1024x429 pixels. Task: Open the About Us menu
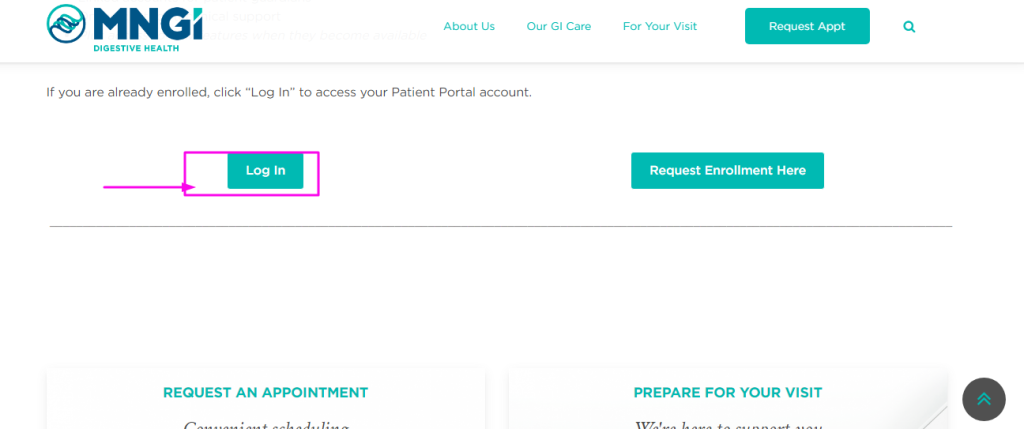click(x=469, y=27)
